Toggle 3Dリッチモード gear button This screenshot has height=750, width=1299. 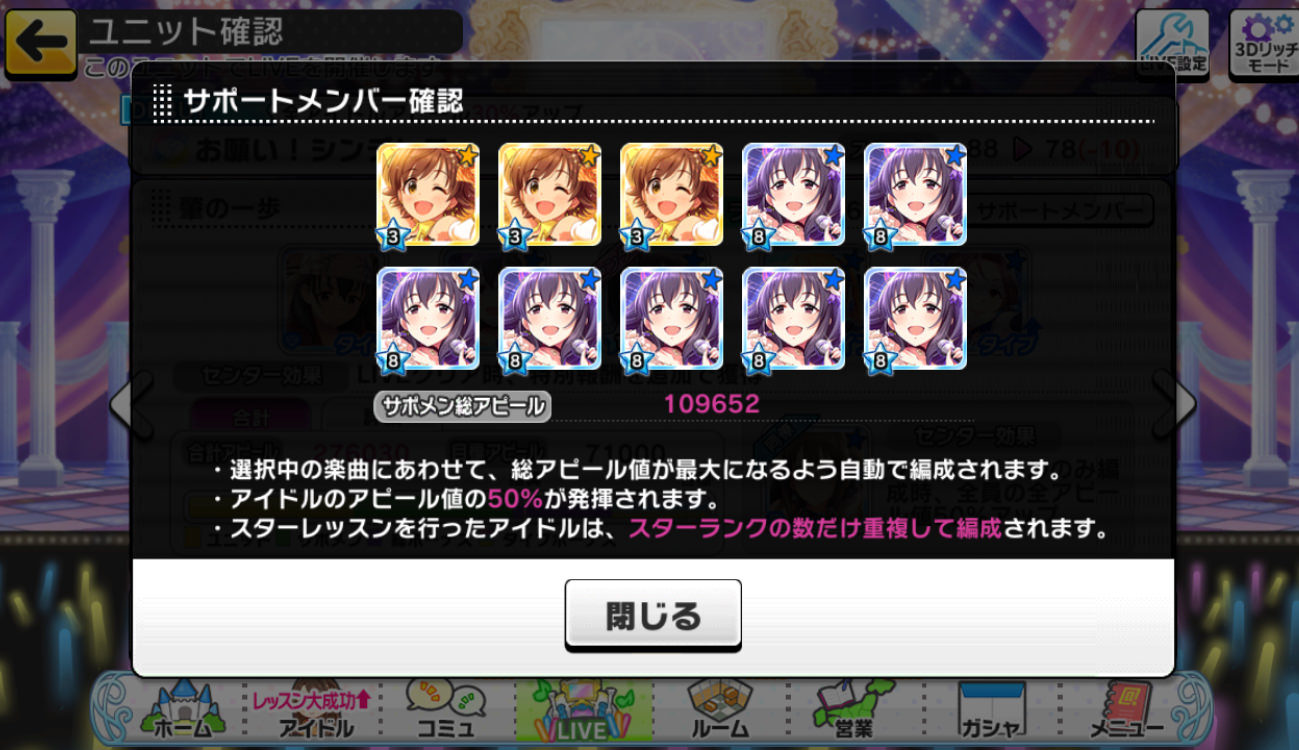1263,42
